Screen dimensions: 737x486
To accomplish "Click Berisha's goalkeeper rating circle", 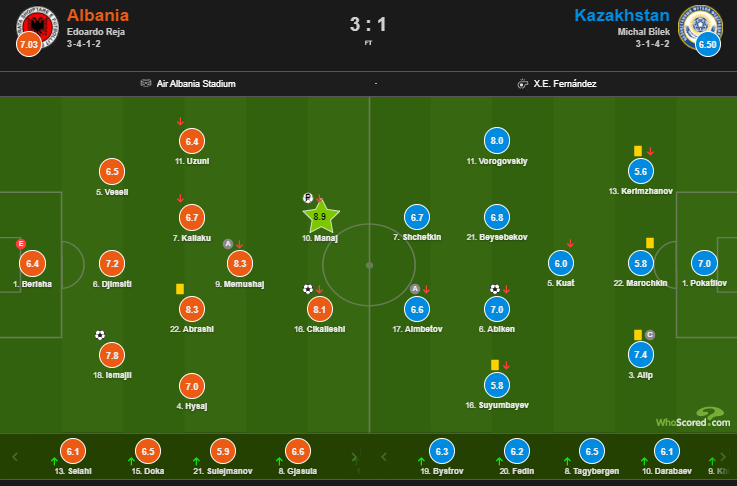I will pyautogui.click(x=33, y=263).
